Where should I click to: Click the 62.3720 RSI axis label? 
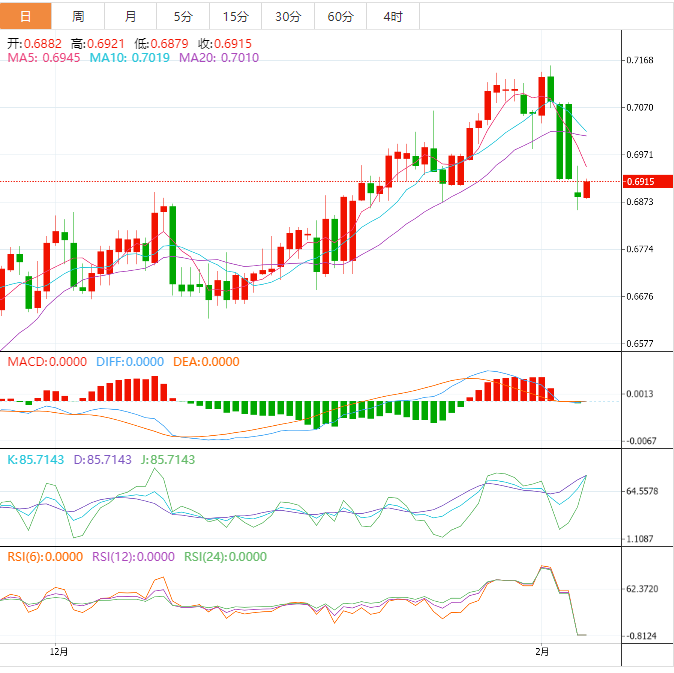click(x=642, y=589)
